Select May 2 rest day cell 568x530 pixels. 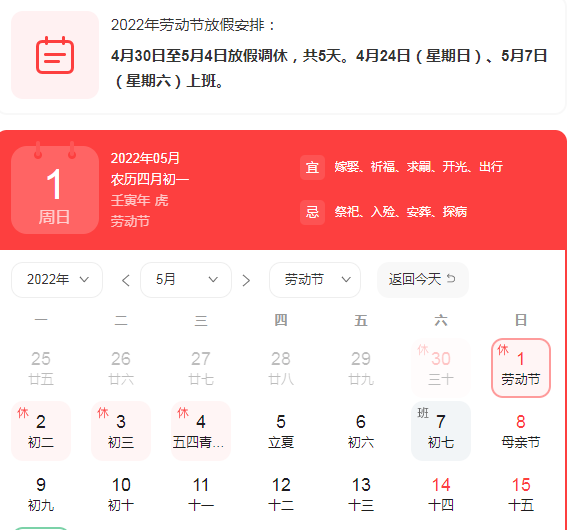point(41,431)
